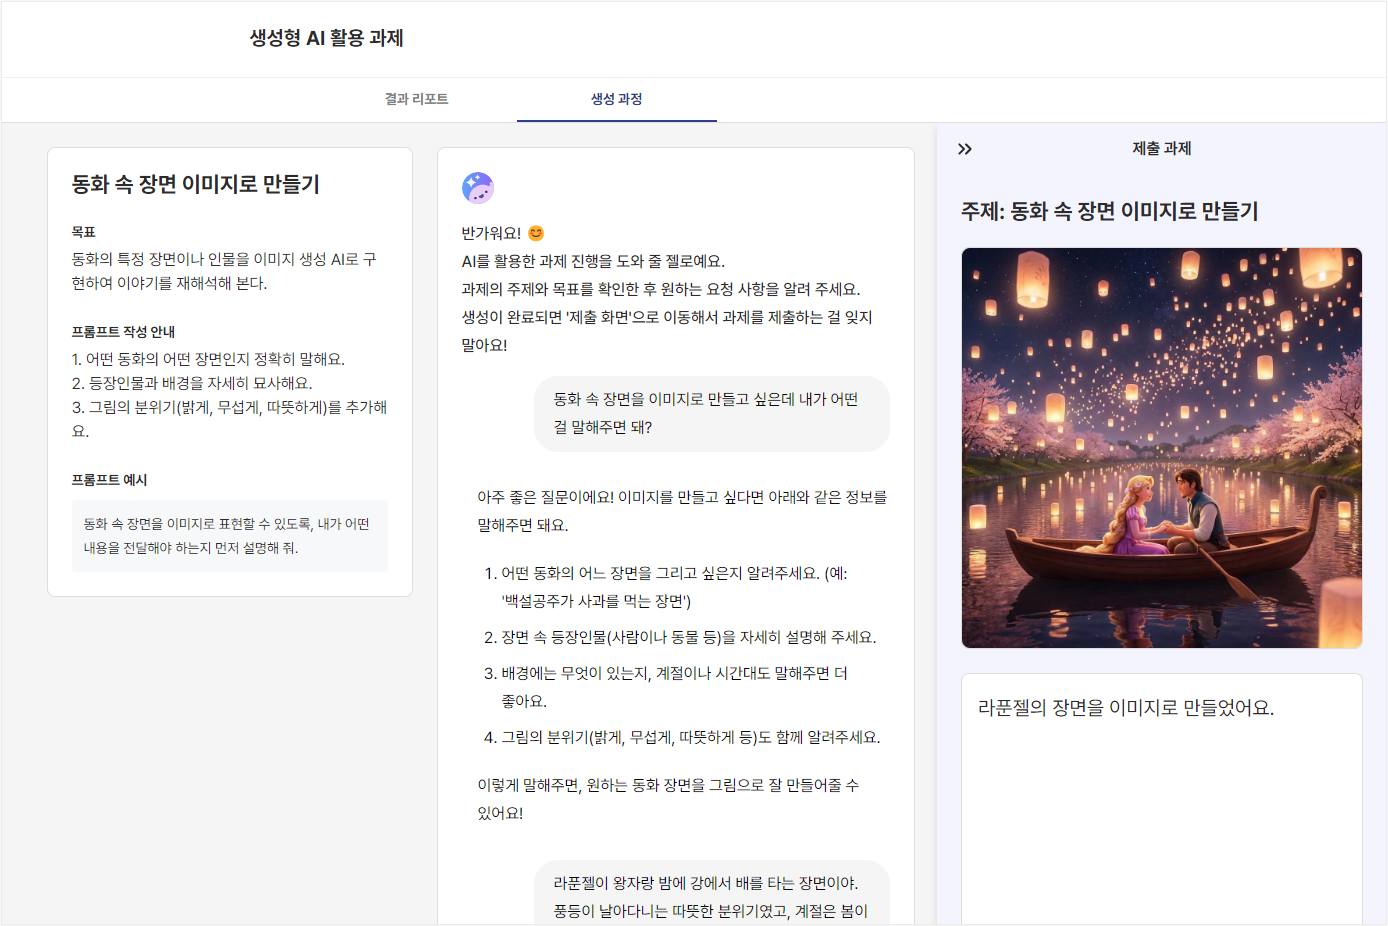This screenshot has width=1388, height=926.
Task: Click AI reply item 1 about 어느 장면을 그리고 싶은지
Action: tap(674, 587)
